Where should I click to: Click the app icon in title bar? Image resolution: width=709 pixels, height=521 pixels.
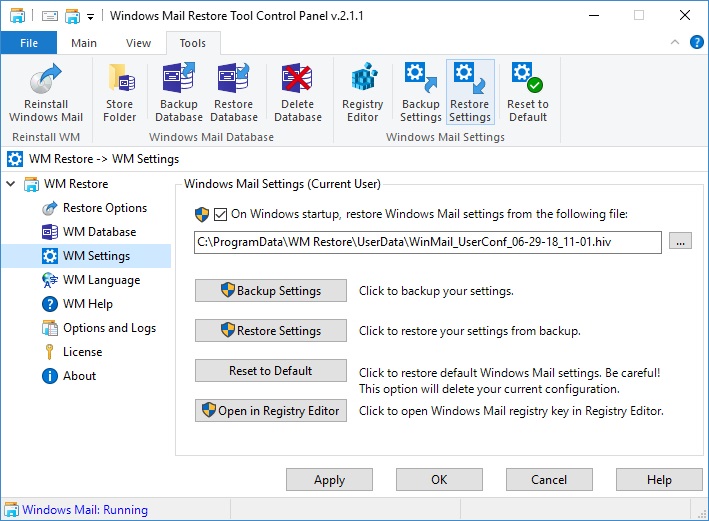[17, 16]
